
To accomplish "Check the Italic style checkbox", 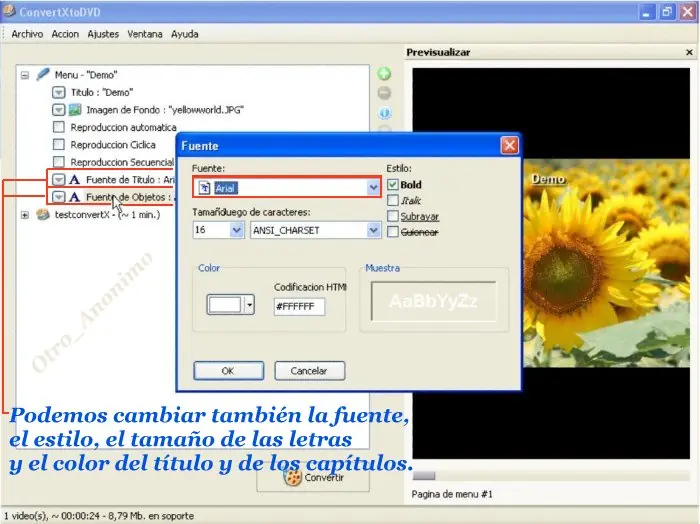I will tap(392, 200).
